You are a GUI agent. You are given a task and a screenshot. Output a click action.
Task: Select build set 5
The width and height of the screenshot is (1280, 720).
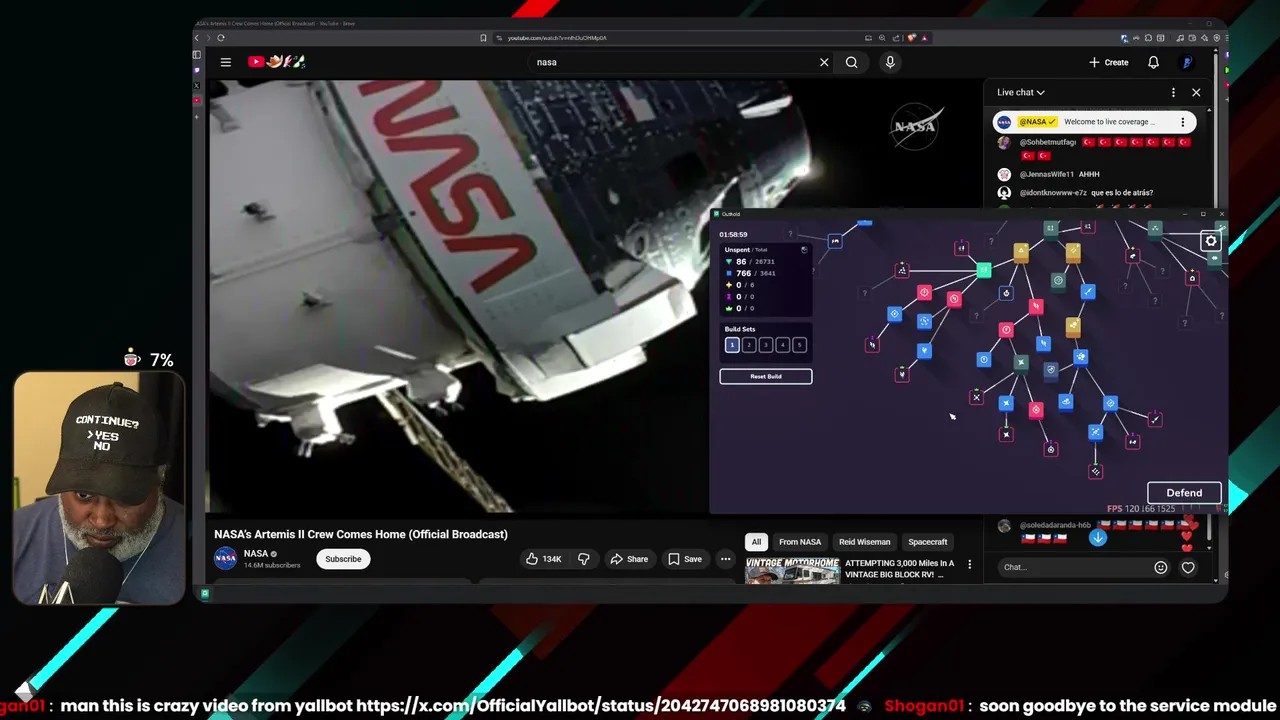point(799,345)
